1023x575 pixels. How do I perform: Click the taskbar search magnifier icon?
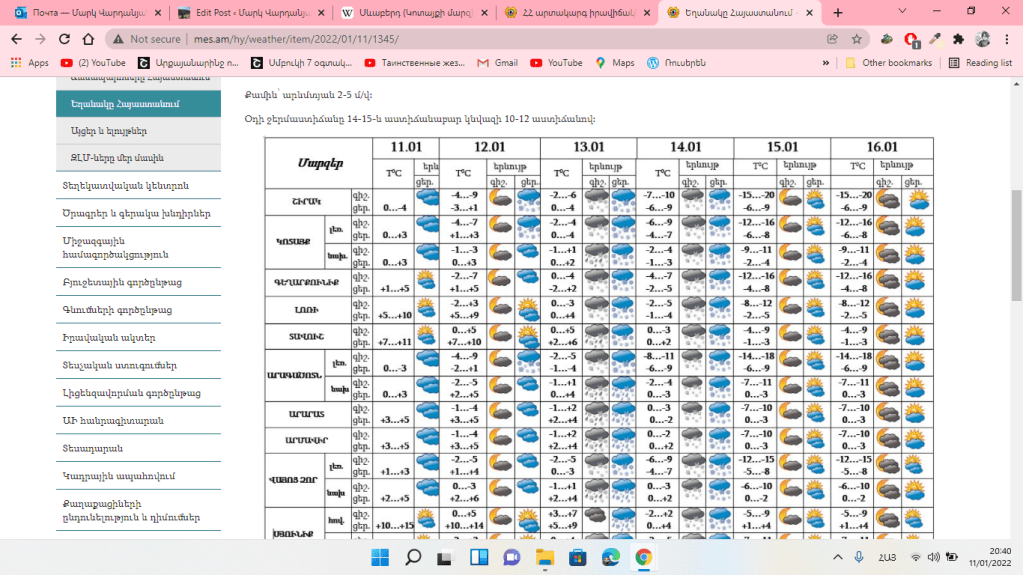click(412, 557)
